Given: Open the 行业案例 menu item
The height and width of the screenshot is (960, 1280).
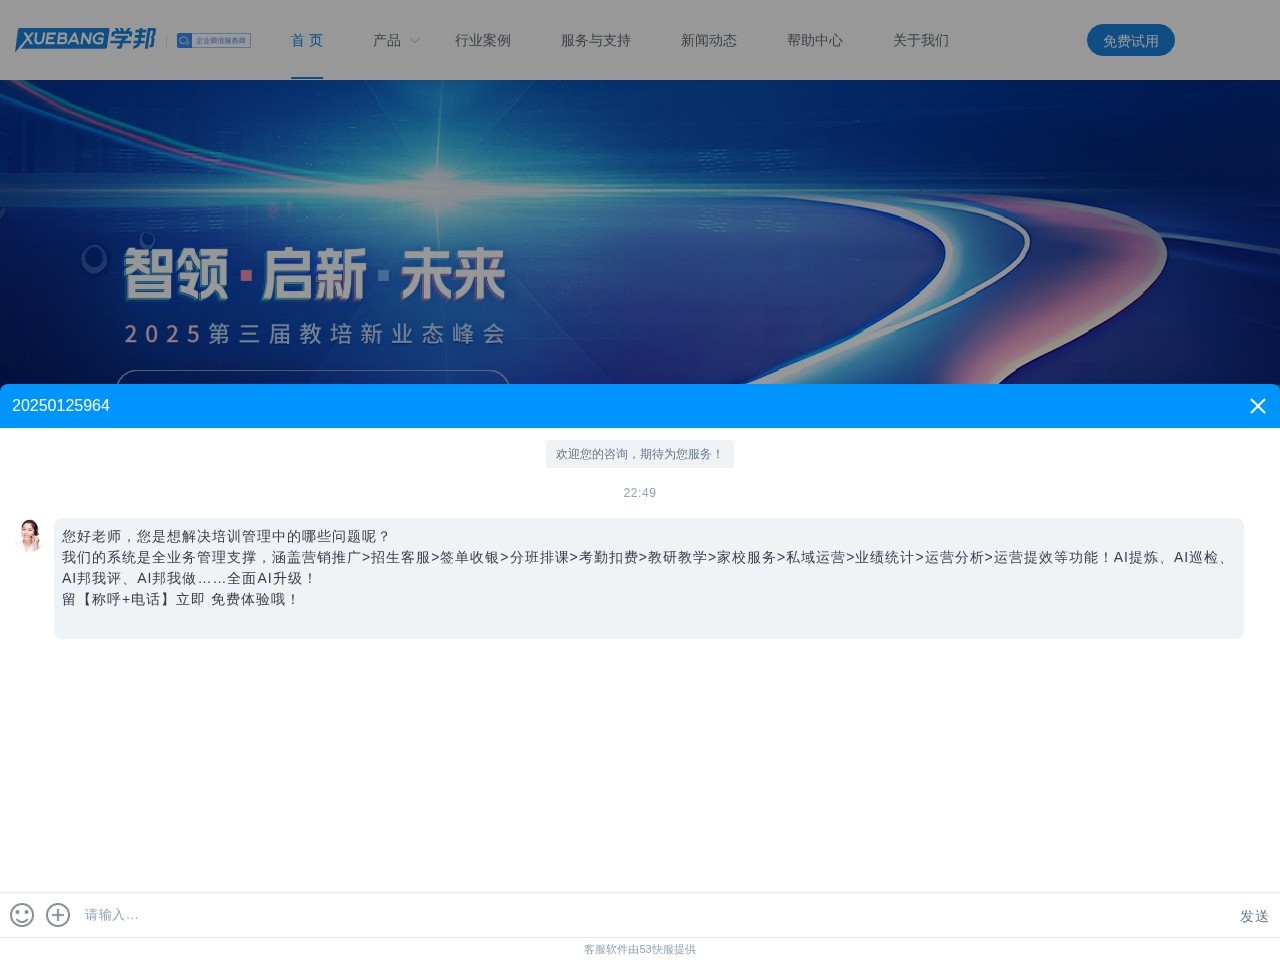Looking at the screenshot, I should click(x=482, y=41).
